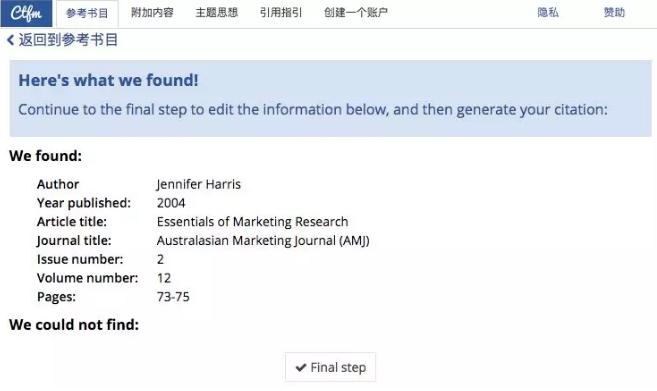Click the Final step button
The height and width of the screenshot is (391, 657).
click(x=331, y=367)
